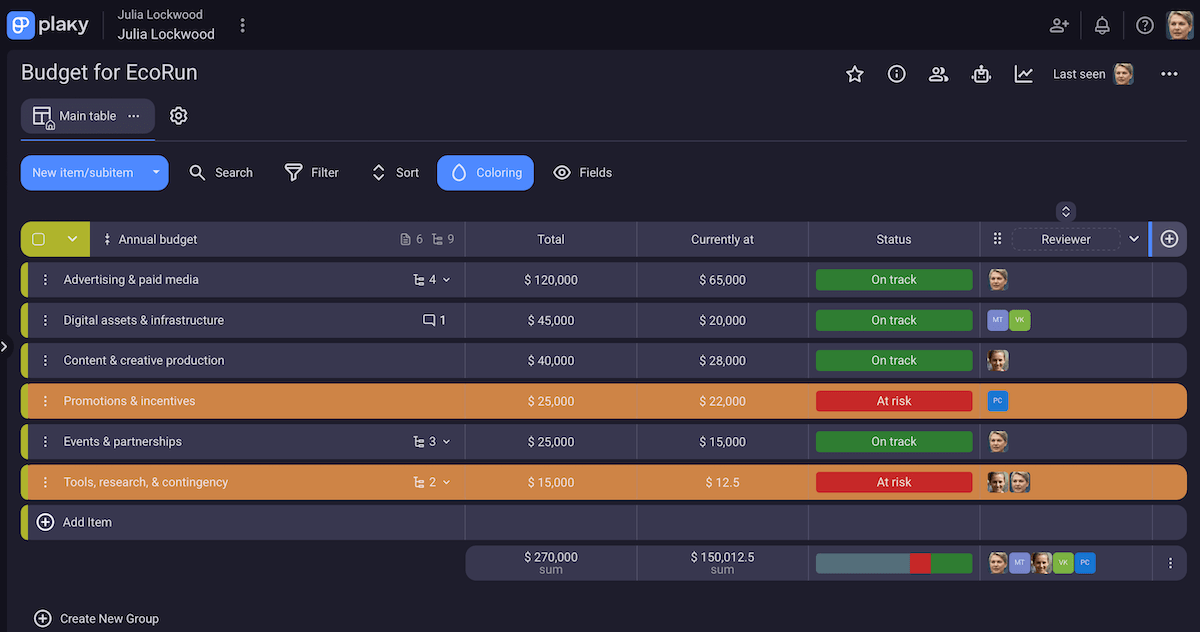
Task: Open view settings gear icon
Action: pos(178,116)
